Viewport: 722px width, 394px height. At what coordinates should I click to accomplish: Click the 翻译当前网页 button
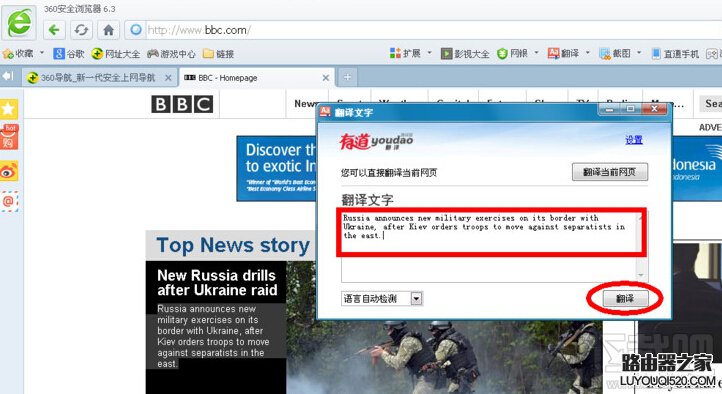tap(610, 172)
